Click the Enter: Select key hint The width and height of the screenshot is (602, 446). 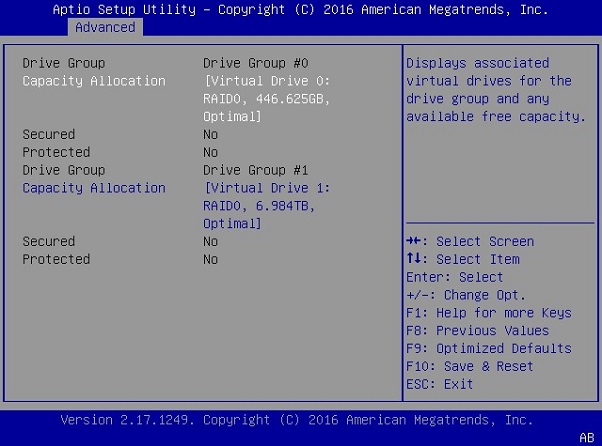click(455, 277)
